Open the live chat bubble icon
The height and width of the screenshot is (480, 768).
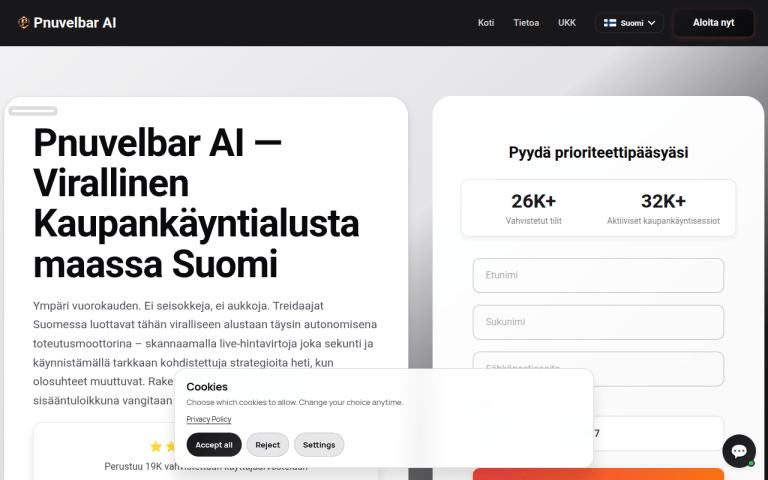(739, 451)
